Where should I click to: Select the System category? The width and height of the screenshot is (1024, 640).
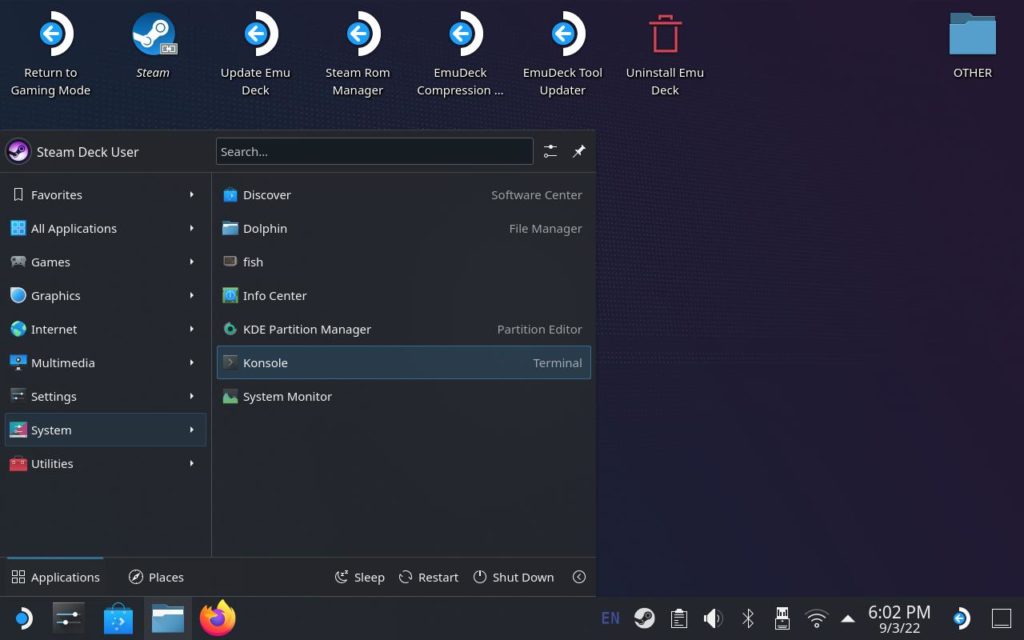pyautogui.click(x=105, y=430)
